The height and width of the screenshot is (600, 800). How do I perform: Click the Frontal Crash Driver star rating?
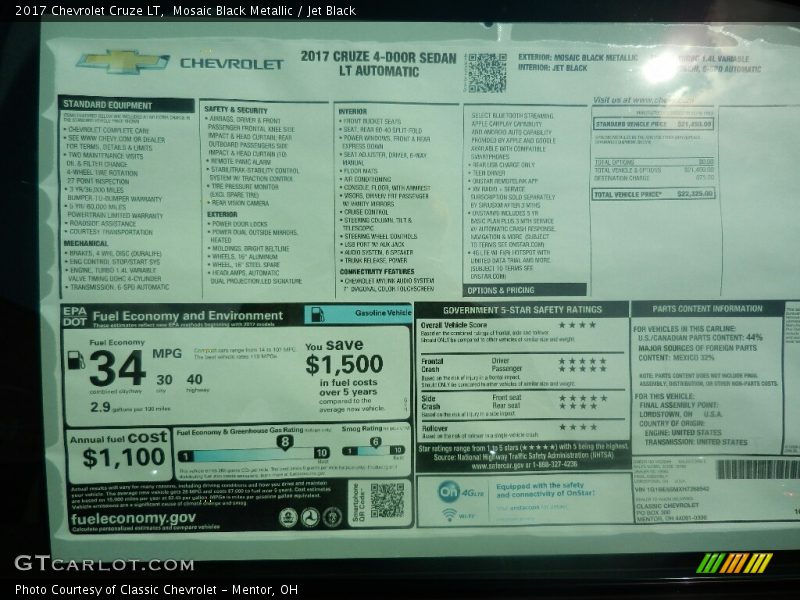(582, 361)
